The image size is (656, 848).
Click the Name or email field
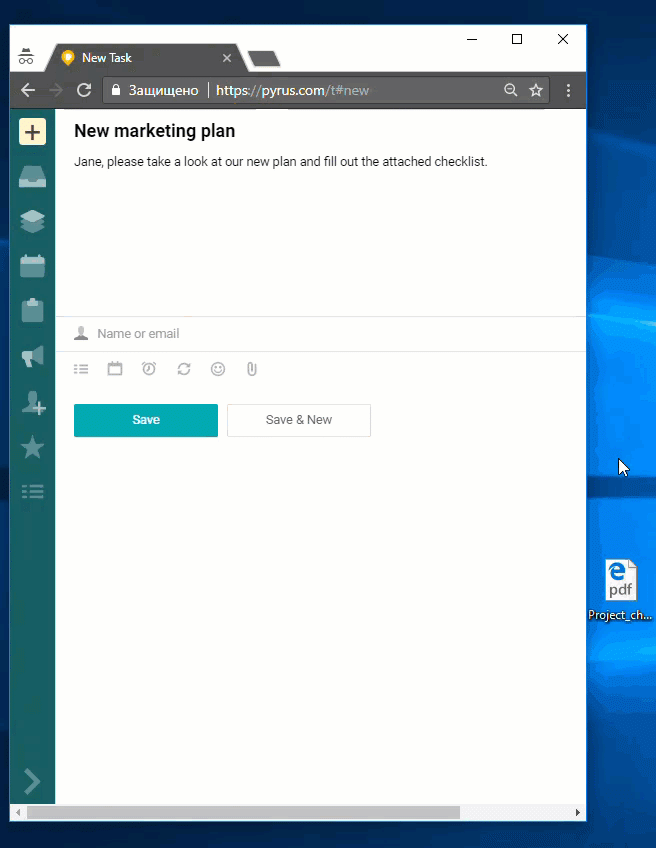tap(320, 334)
